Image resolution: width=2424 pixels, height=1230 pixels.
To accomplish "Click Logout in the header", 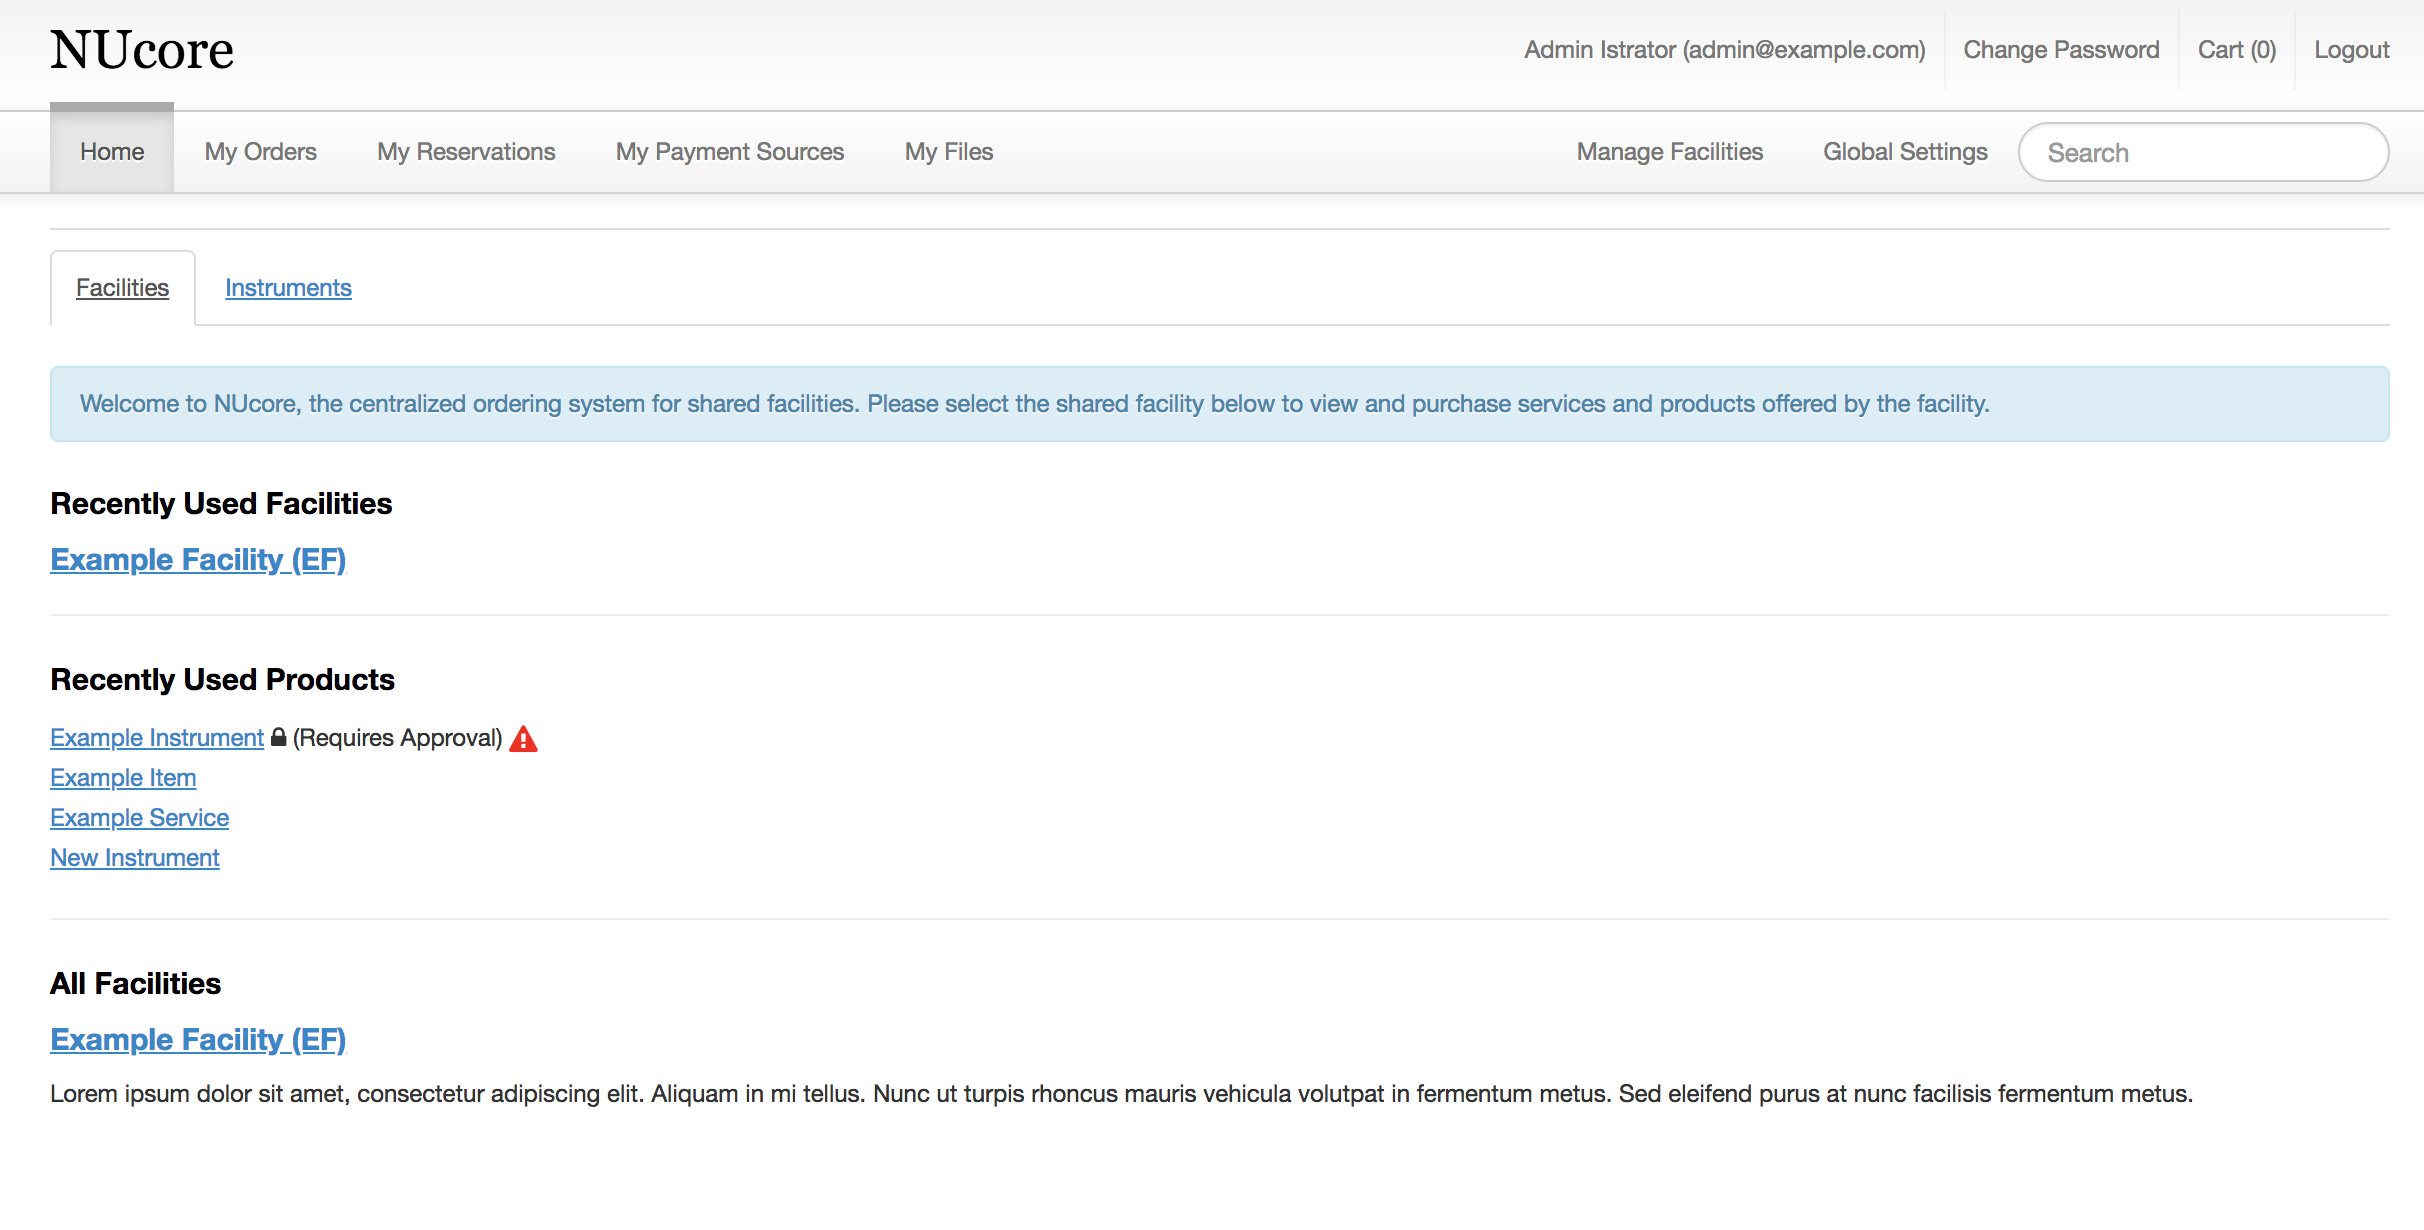I will [x=2351, y=50].
